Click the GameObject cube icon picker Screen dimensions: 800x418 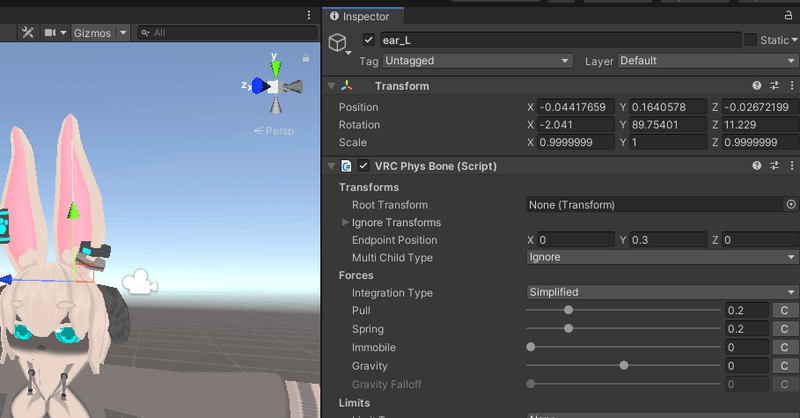338,43
